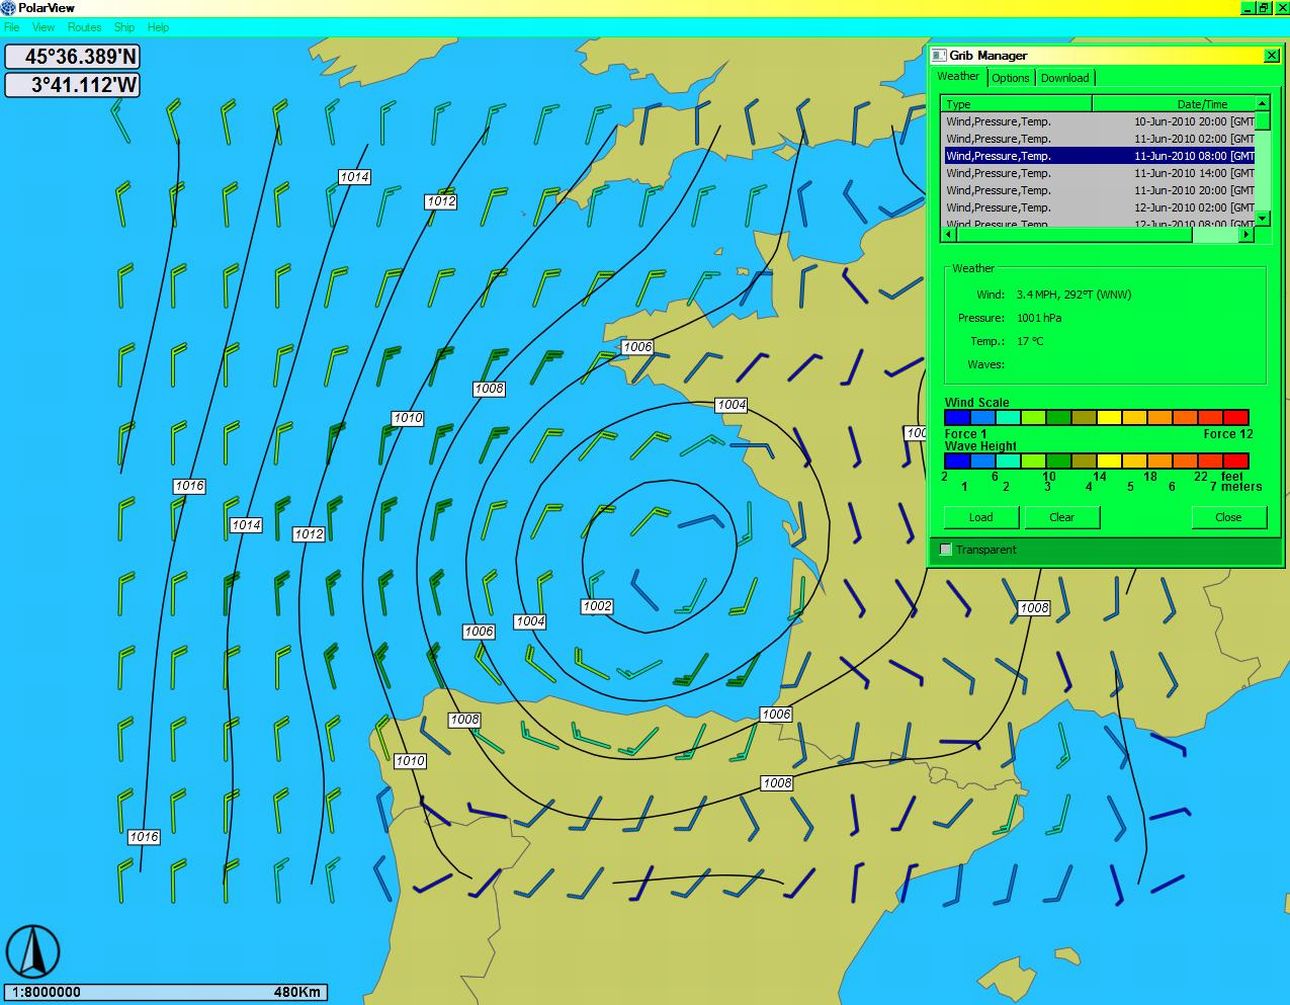Click the Grib Manager window icon
1290x1005 pixels.
938,56
